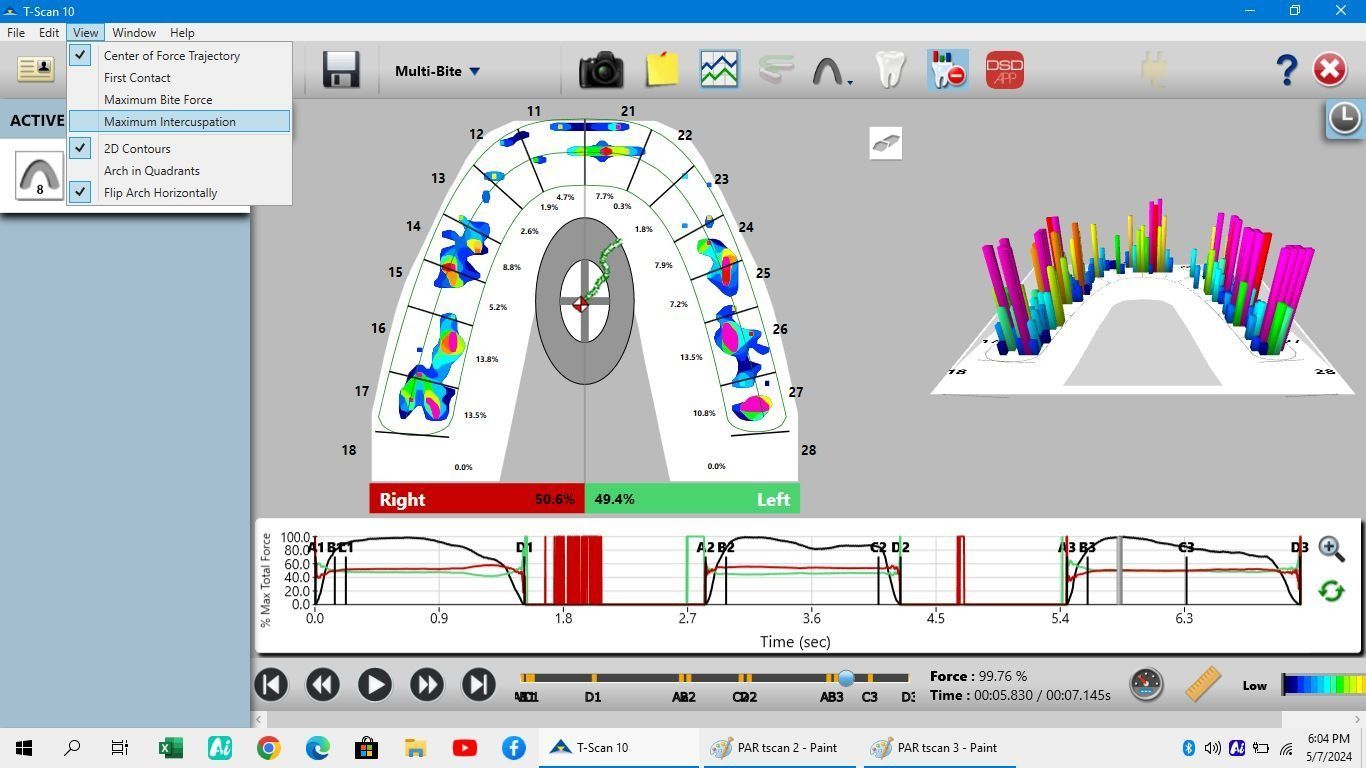Open the line graph view icon
The height and width of the screenshot is (768, 1366).
coord(719,70)
